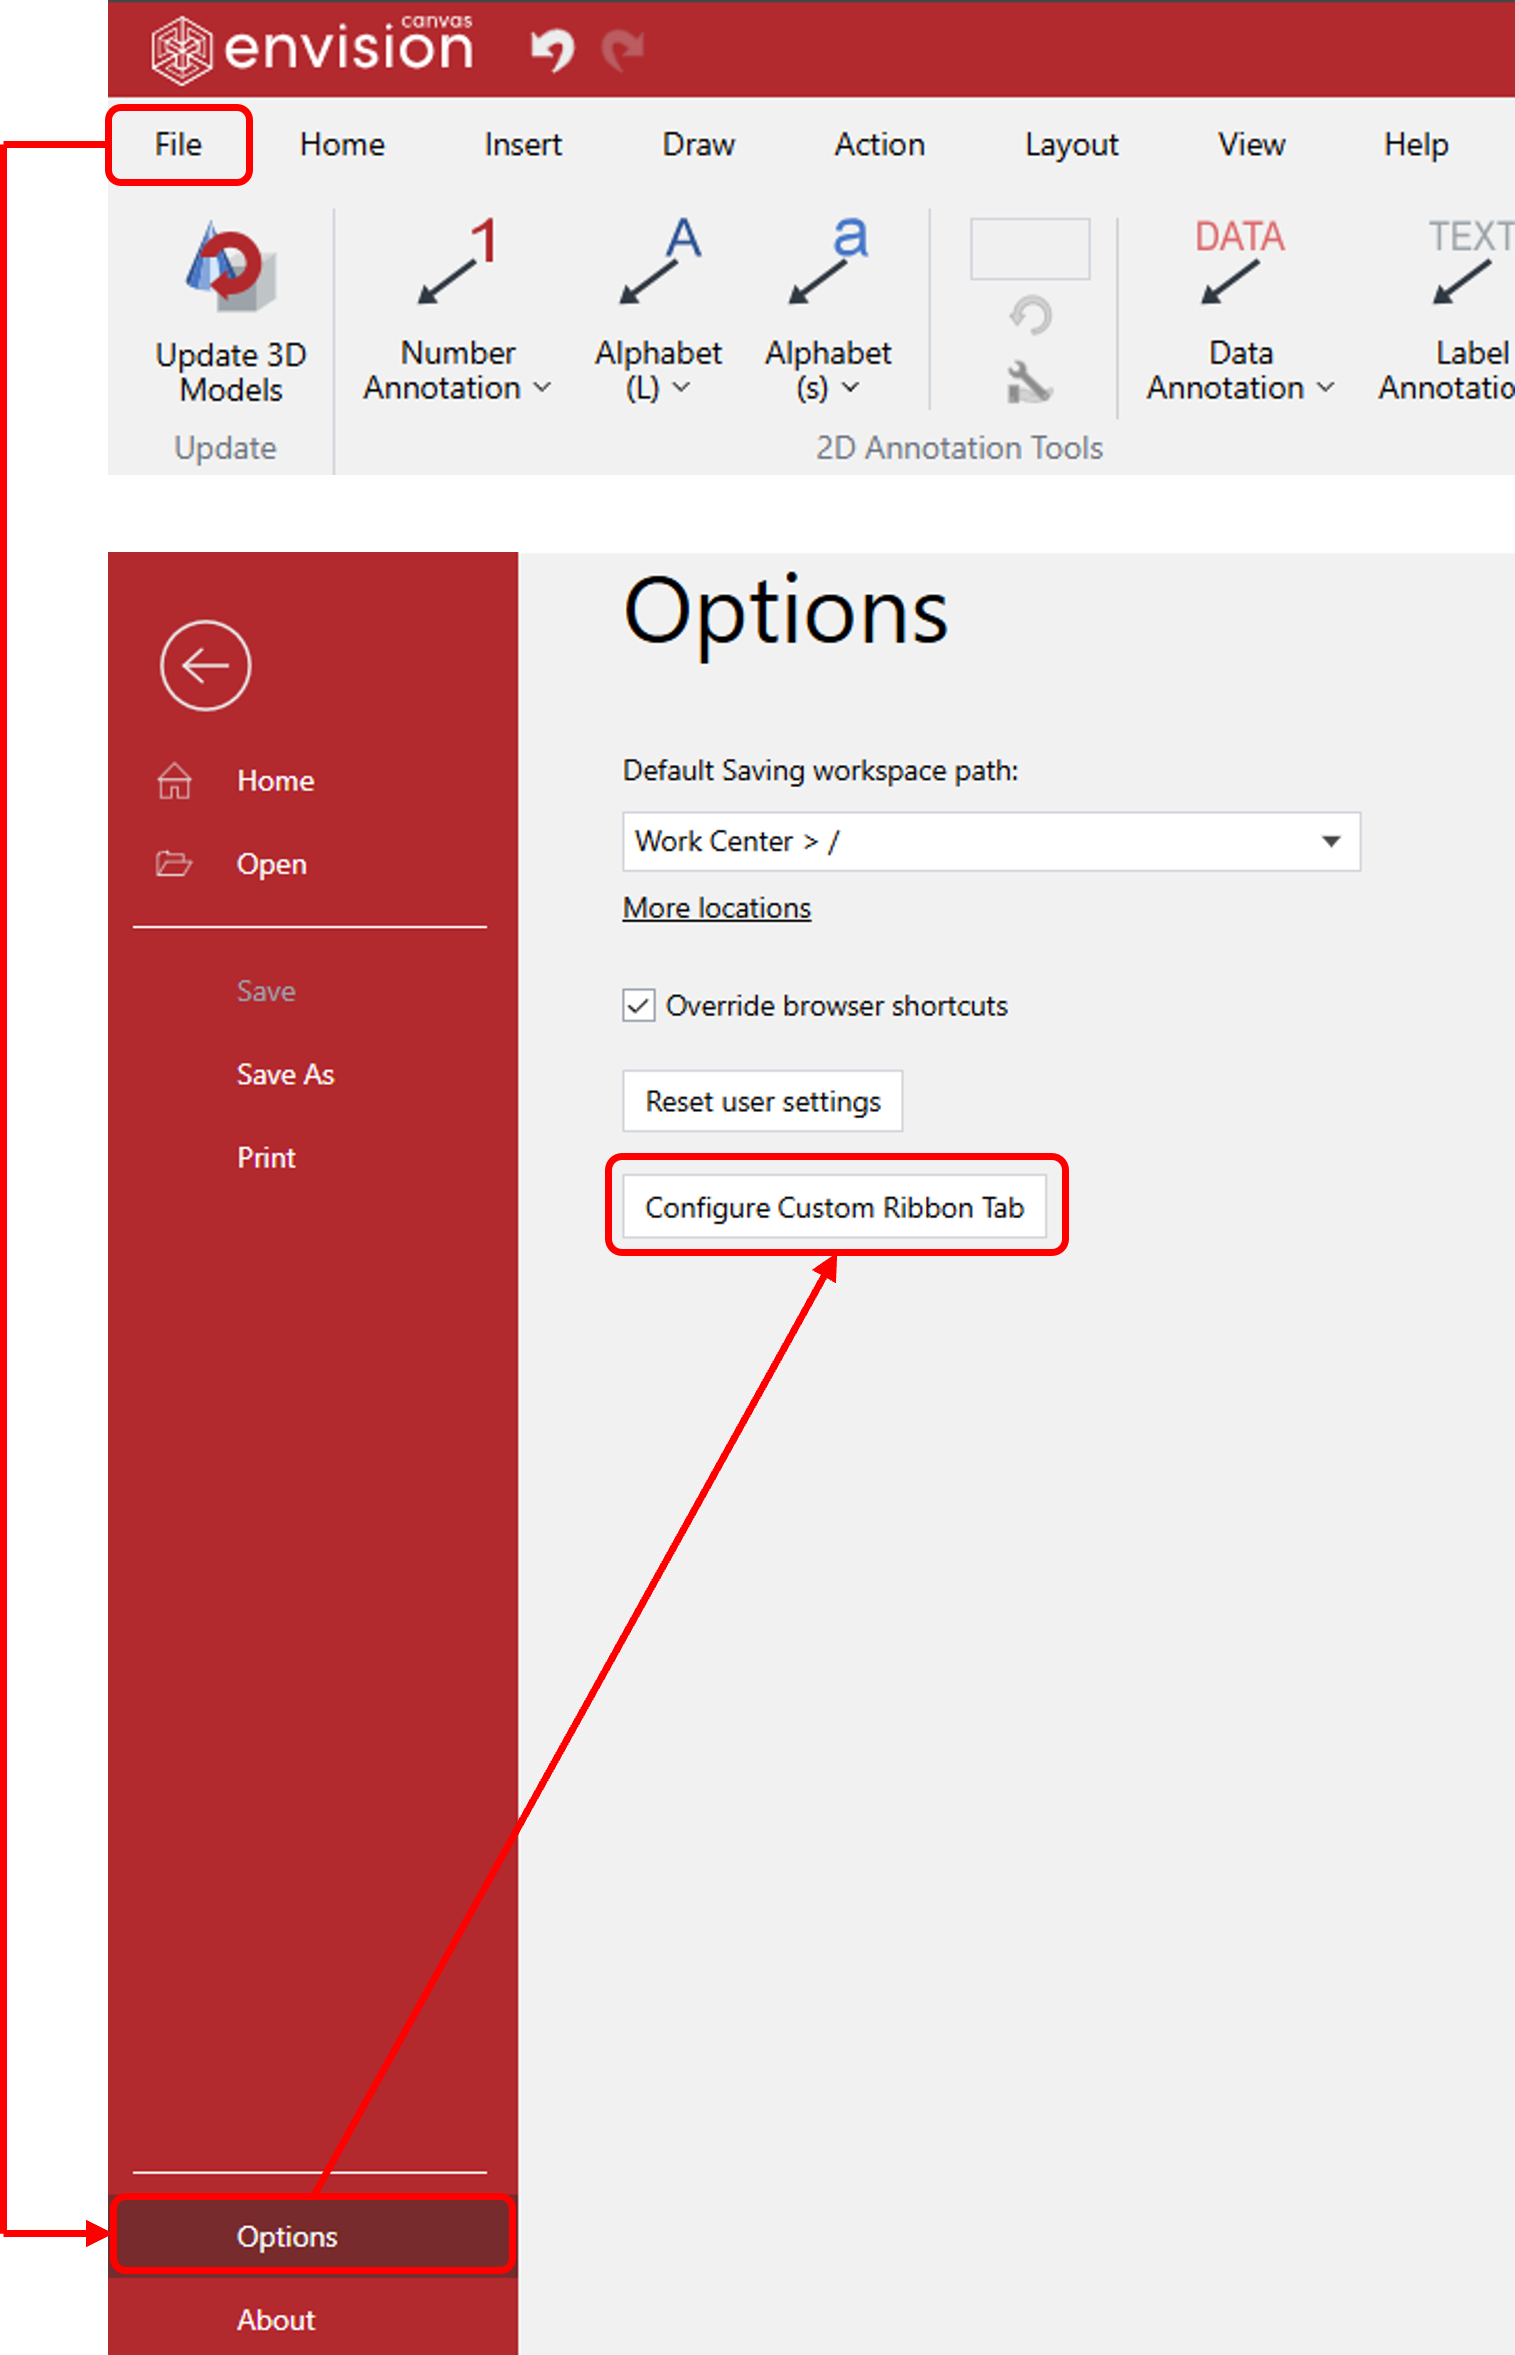This screenshot has height=2355, width=1515.
Task: Open the More locations link
Action: 716,908
